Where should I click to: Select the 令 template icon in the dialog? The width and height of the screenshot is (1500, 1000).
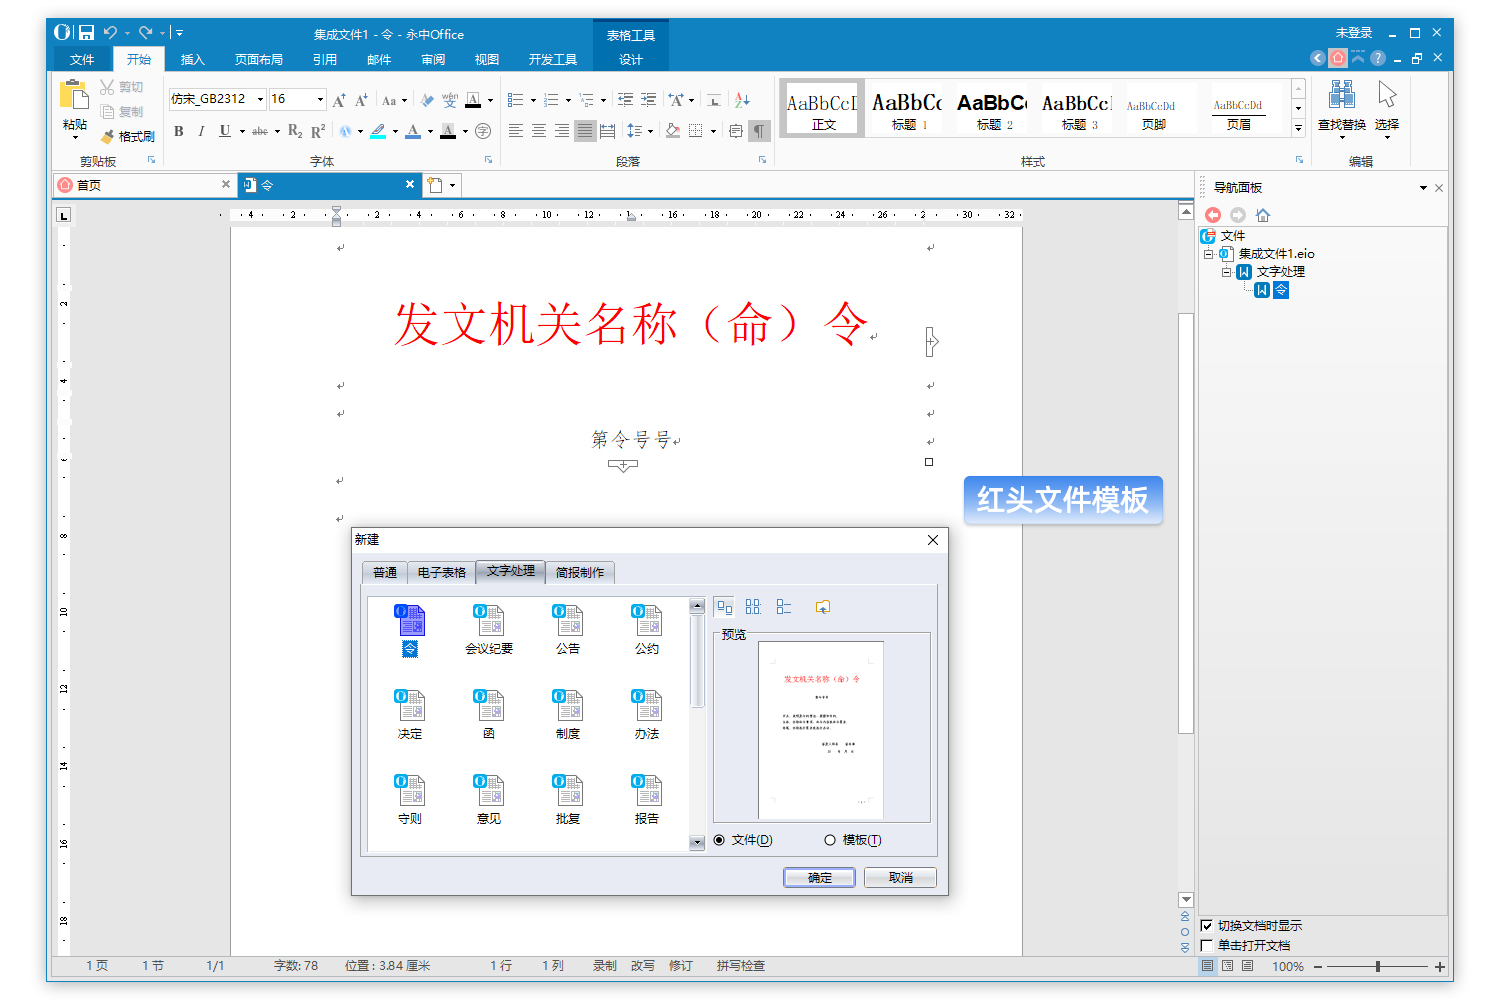tap(410, 620)
